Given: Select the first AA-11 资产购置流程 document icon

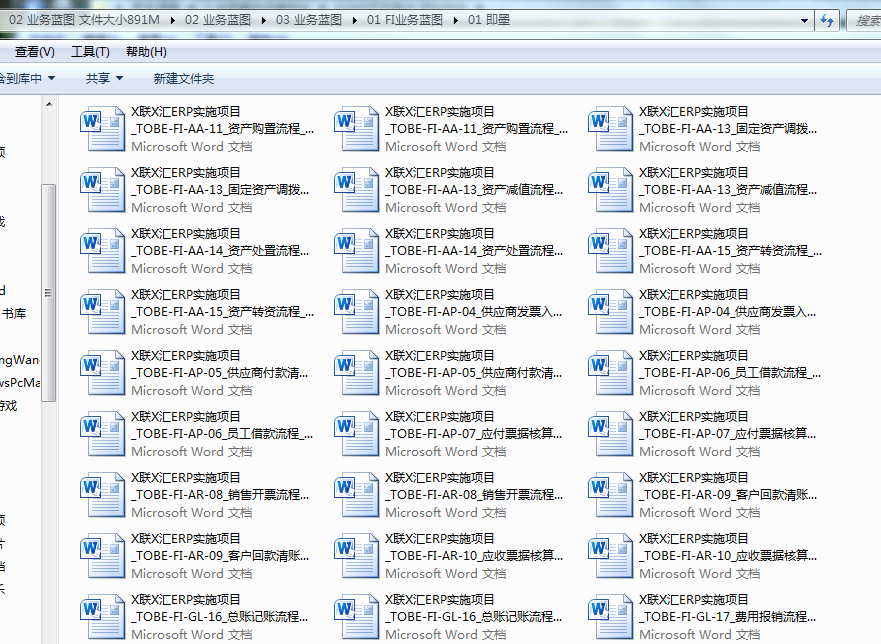Looking at the screenshot, I should click(x=104, y=128).
